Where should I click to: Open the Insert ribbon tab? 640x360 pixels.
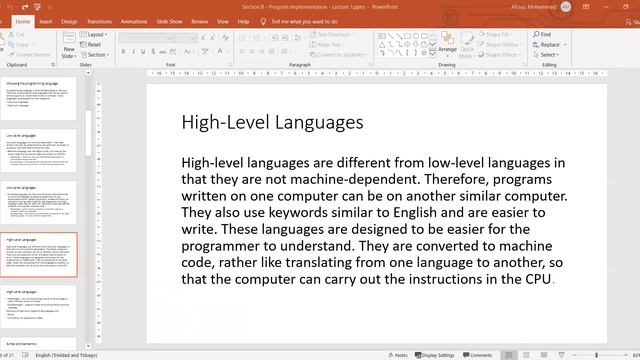46,22
